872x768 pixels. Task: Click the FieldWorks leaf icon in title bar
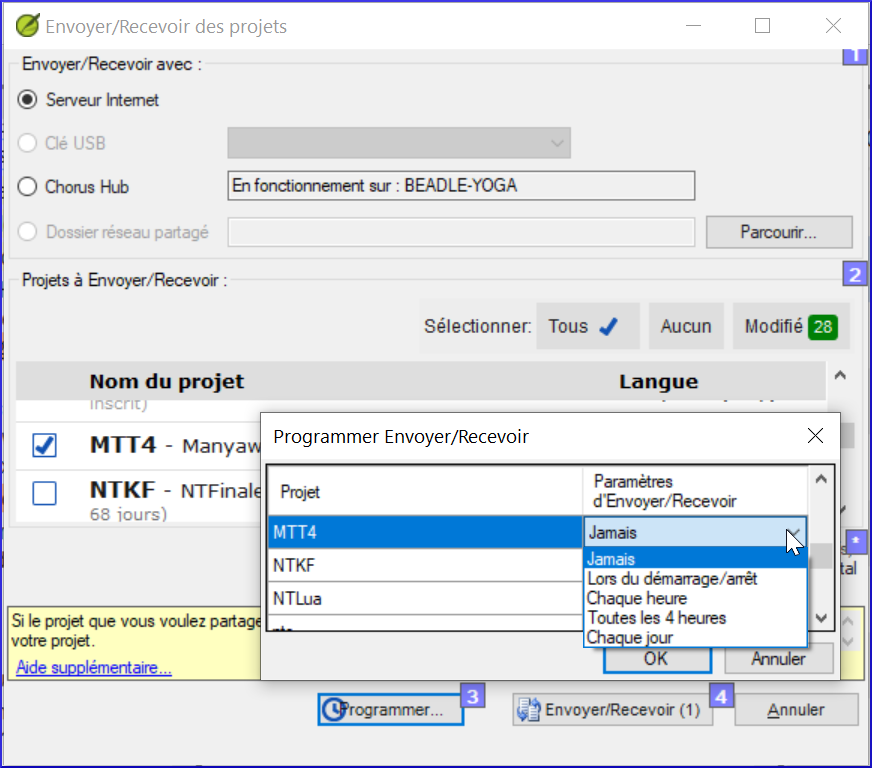coord(27,26)
